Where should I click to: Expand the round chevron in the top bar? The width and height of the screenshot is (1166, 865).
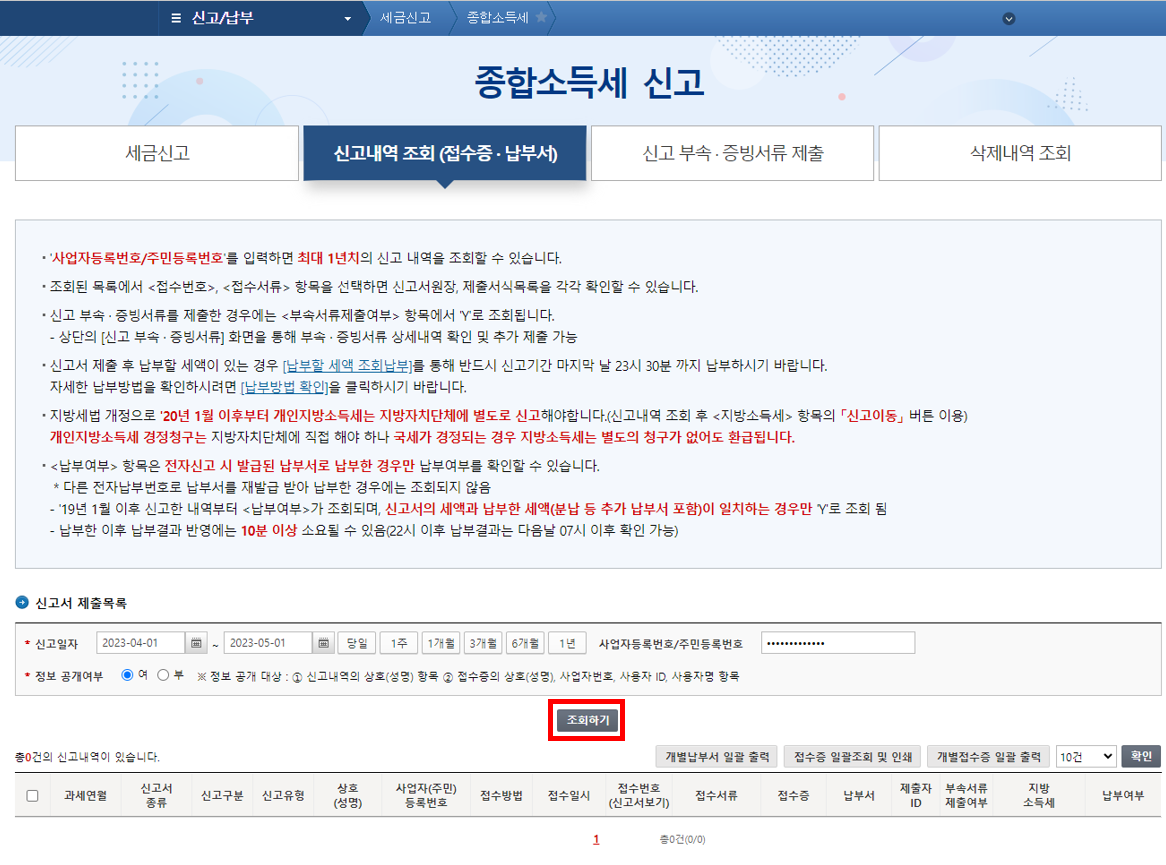tap(1009, 19)
